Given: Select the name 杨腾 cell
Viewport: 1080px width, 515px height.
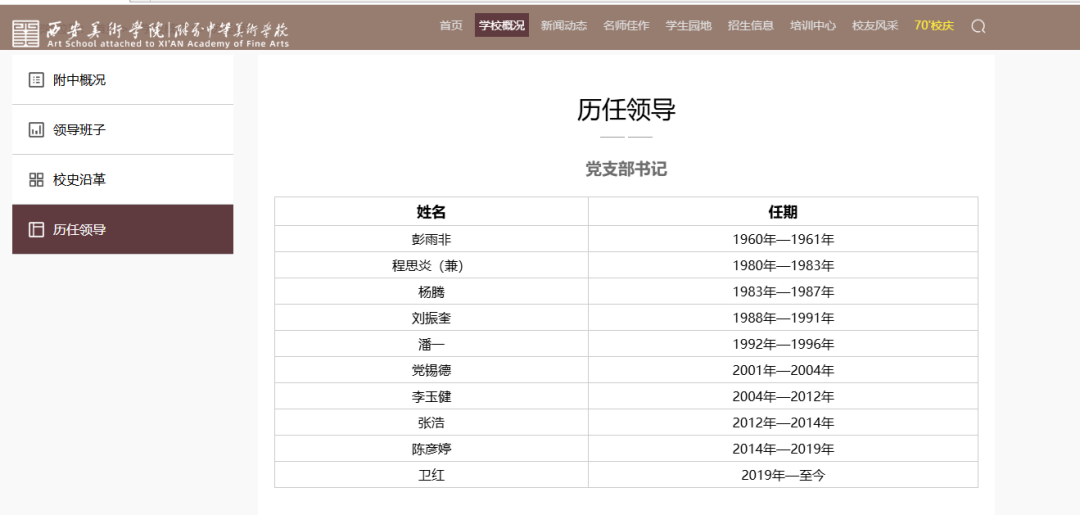Looking at the screenshot, I should click(x=431, y=291).
